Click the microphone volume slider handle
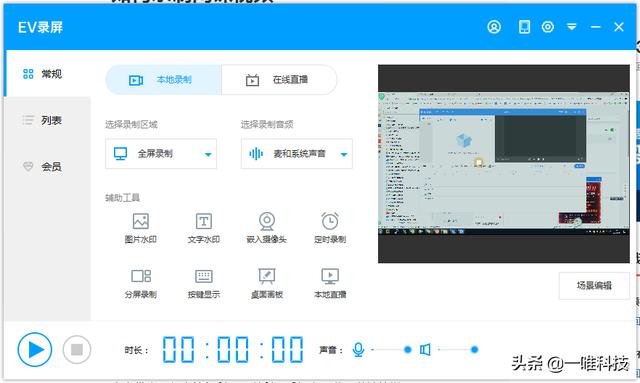 [x=407, y=350]
